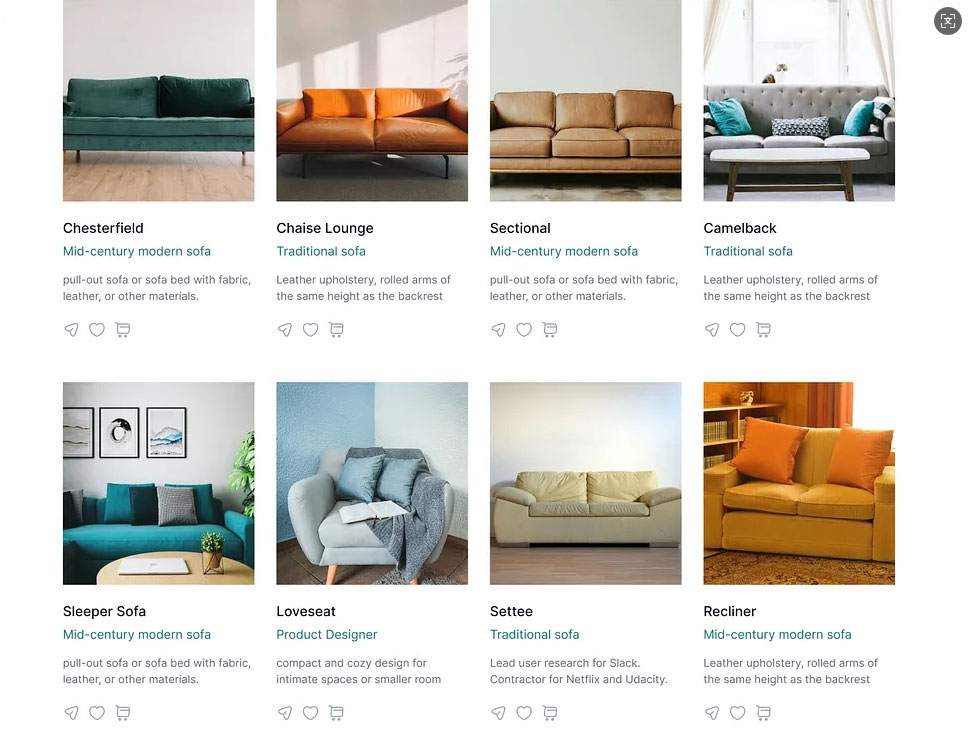Open the green velvet Chesterfield sofa image
Image resolution: width=968 pixels, height=738 pixels.
159,101
